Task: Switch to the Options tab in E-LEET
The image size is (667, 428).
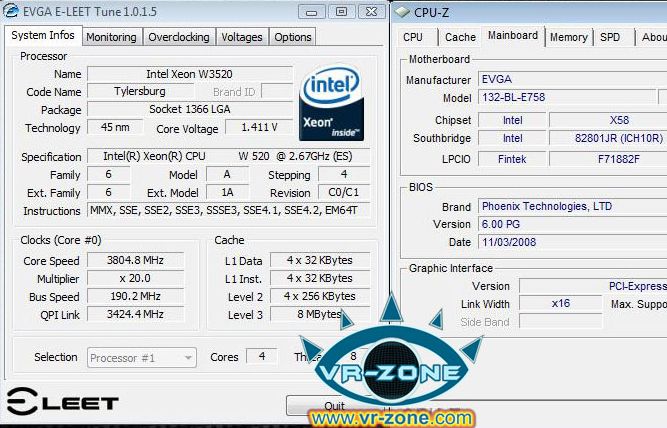Action: tap(293, 37)
